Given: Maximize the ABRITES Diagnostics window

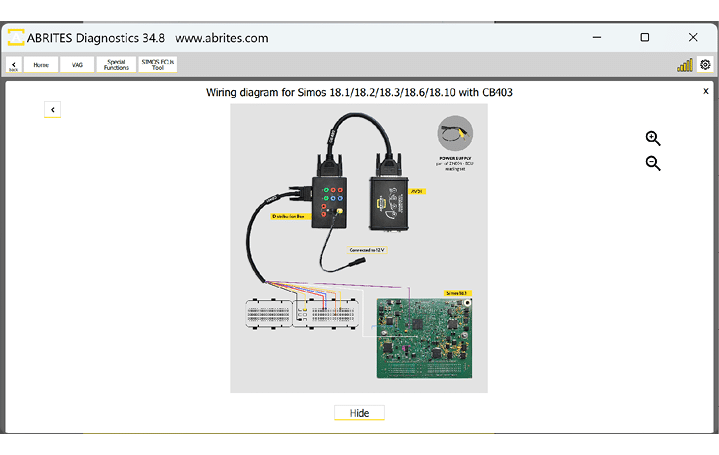Looking at the screenshot, I should coord(644,38).
